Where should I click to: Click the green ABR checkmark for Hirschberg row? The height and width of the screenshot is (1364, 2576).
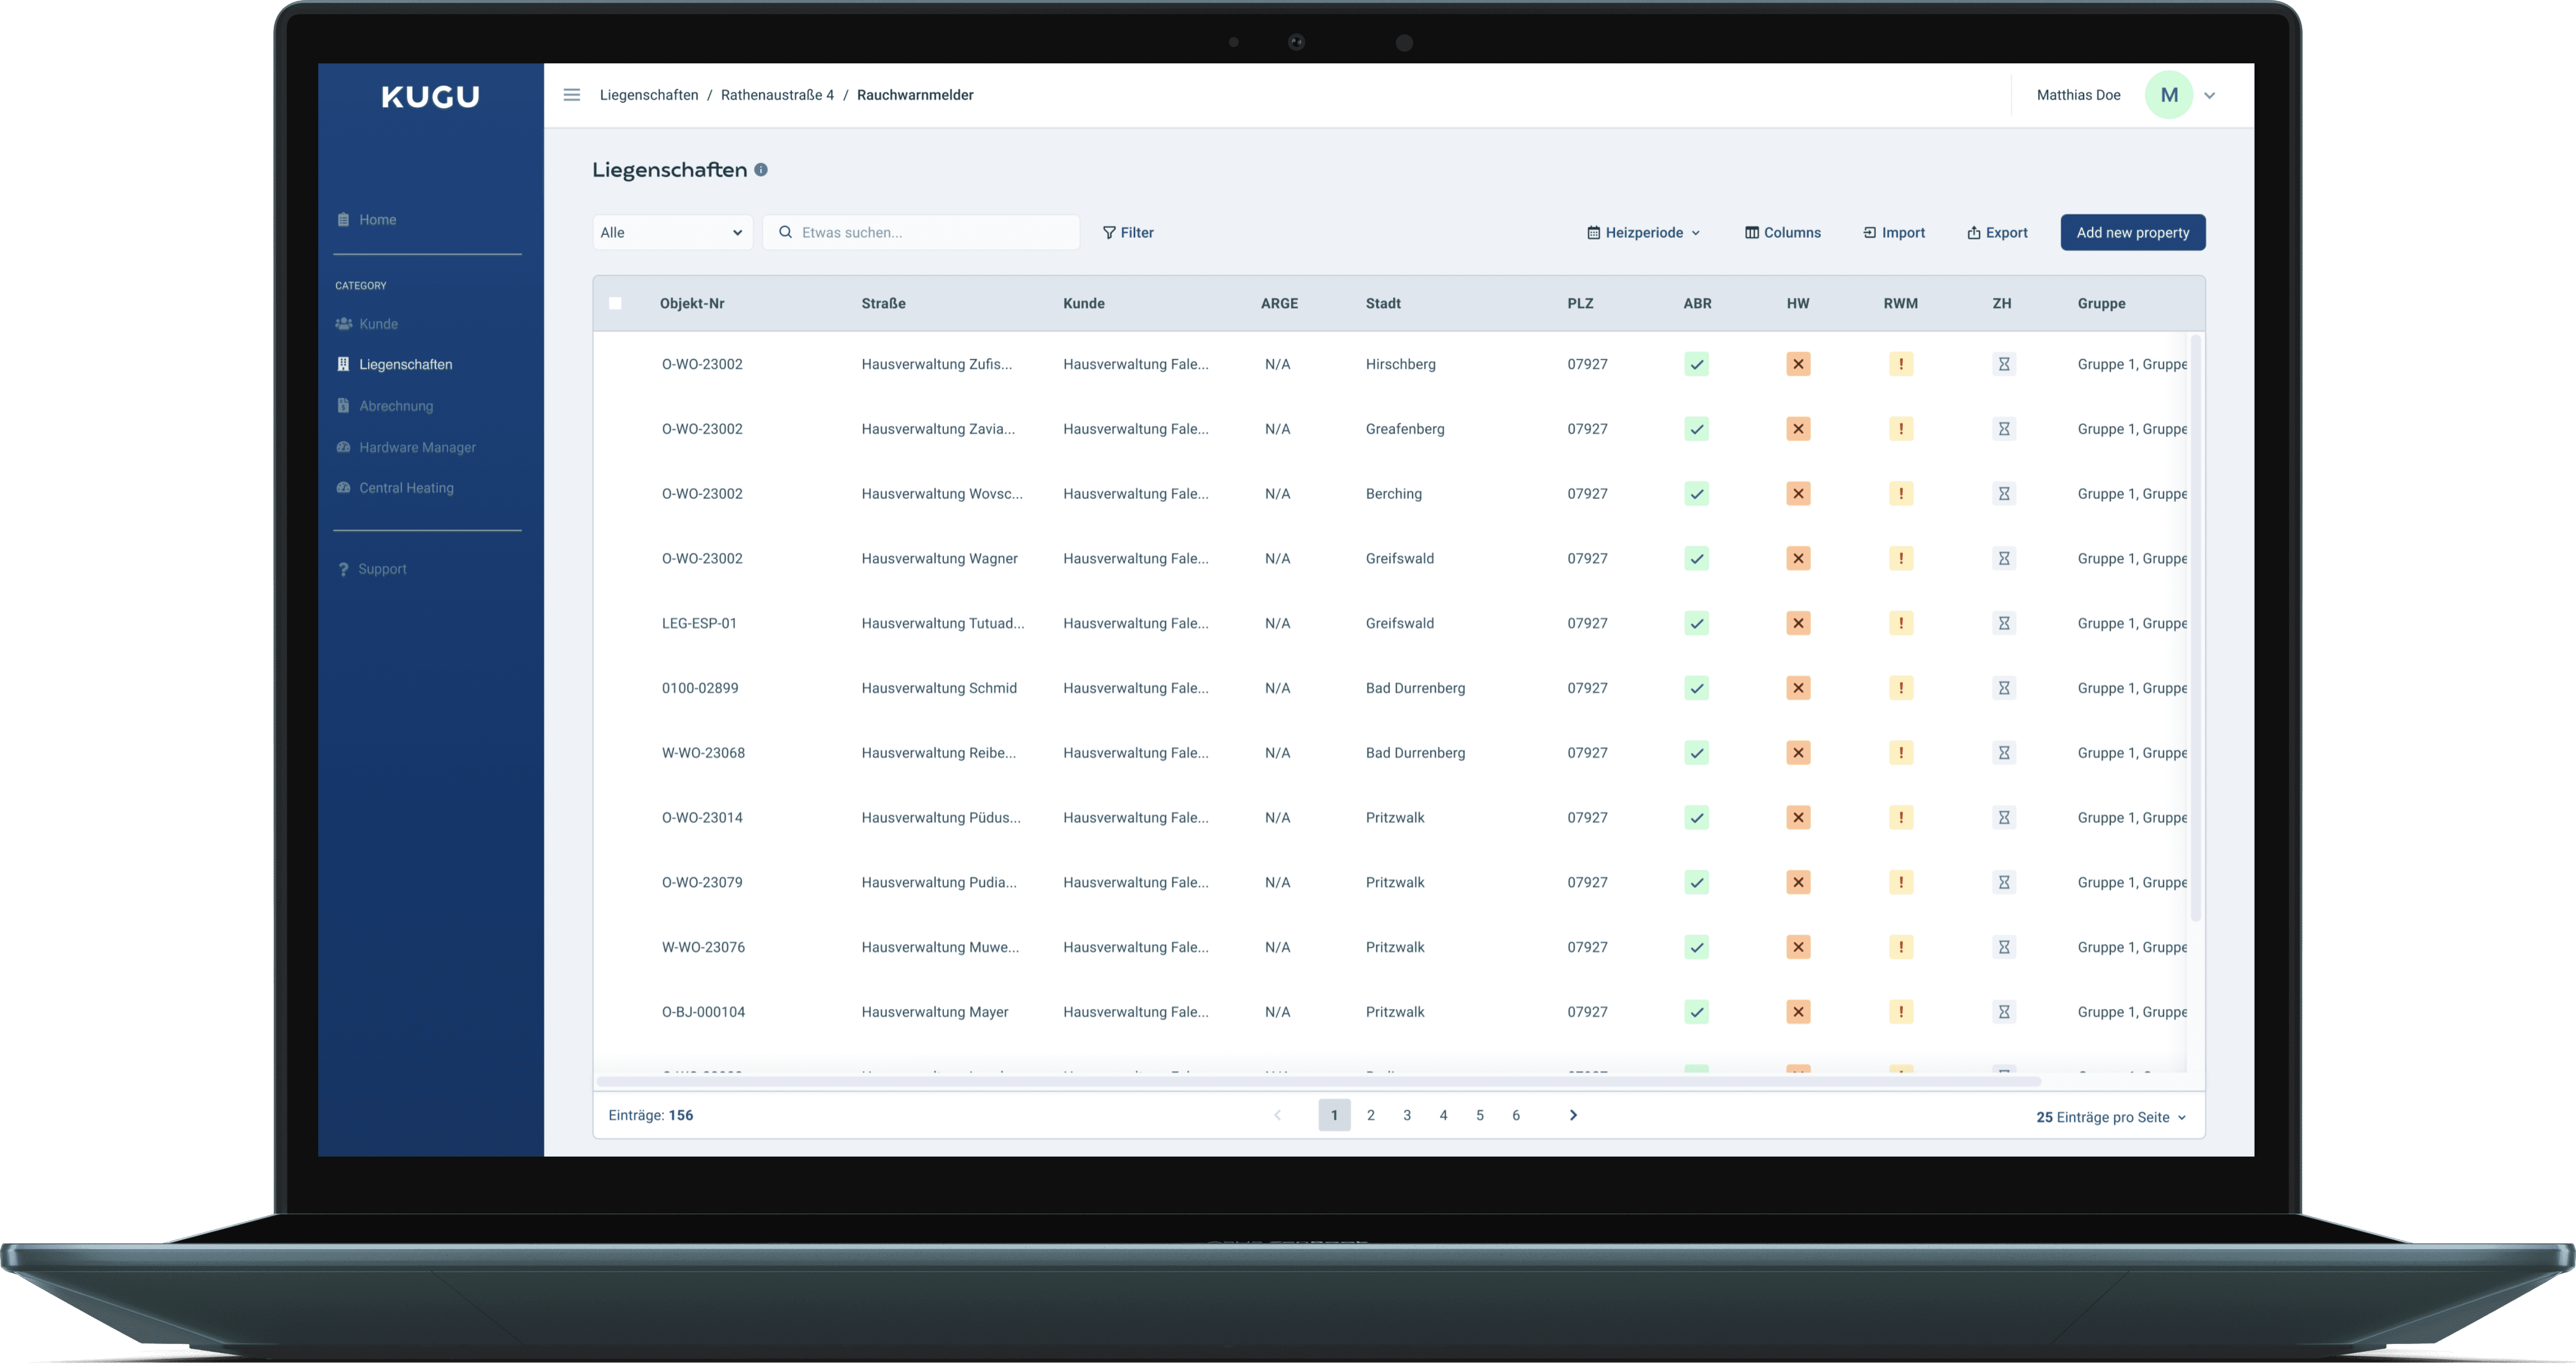tap(1696, 364)
